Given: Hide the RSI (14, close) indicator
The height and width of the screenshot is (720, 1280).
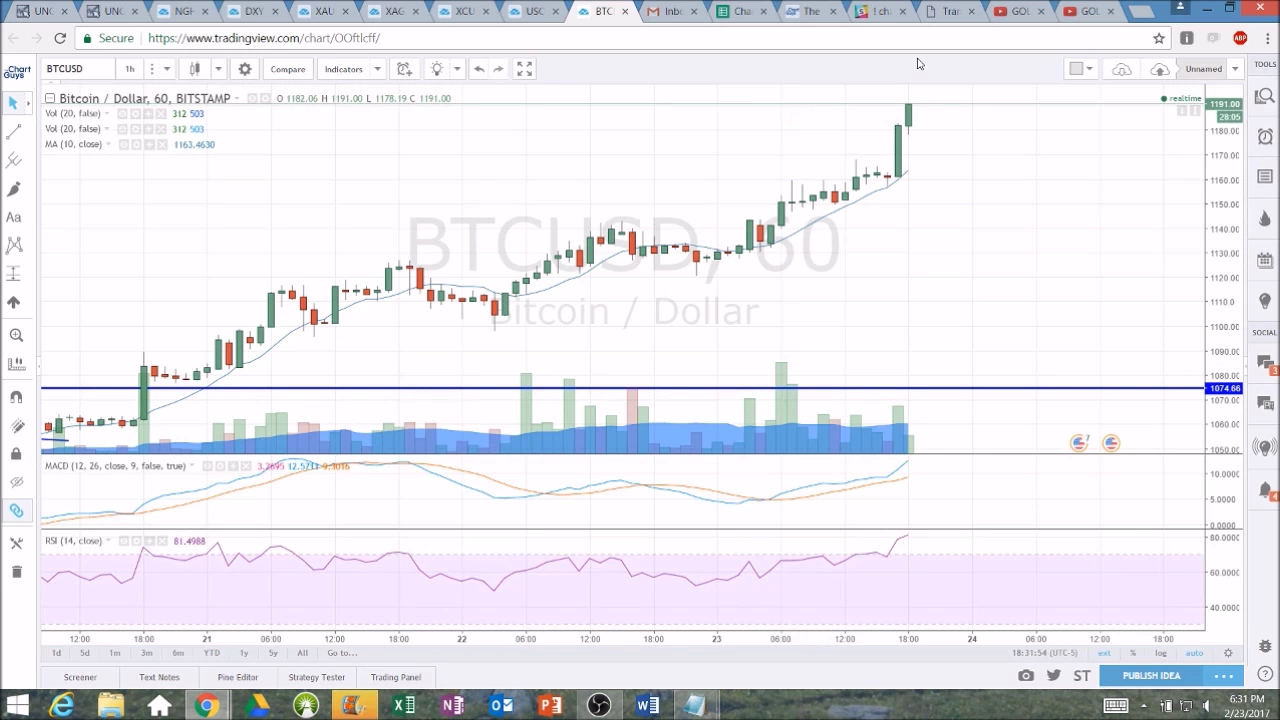Looking at the screenshot, I should (x=123, y=541).
